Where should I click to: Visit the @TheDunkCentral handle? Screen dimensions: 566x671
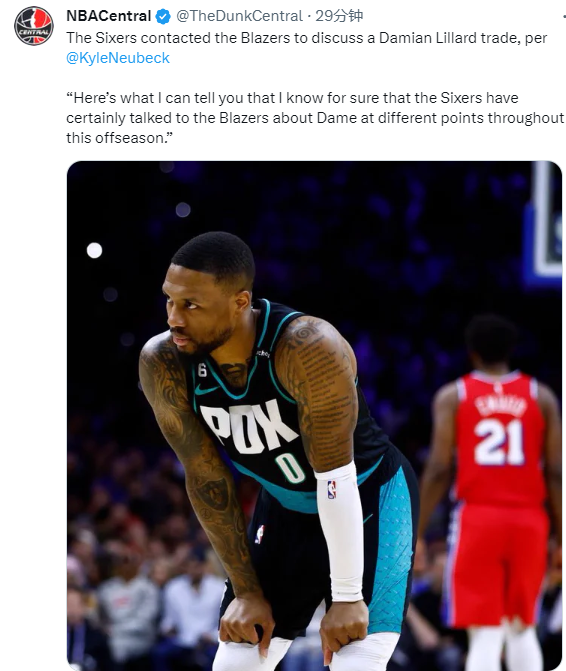point(239,16)
